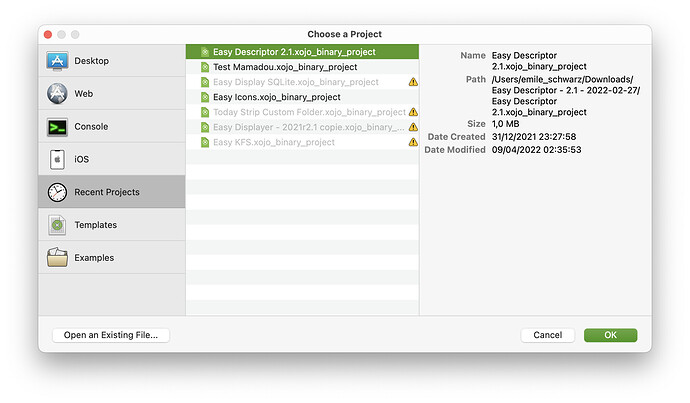The height and width of the screenshot is (403, 690).
Task: Select Test Mamadou.xojo_binary_project
Action: [x=302, y=67]
